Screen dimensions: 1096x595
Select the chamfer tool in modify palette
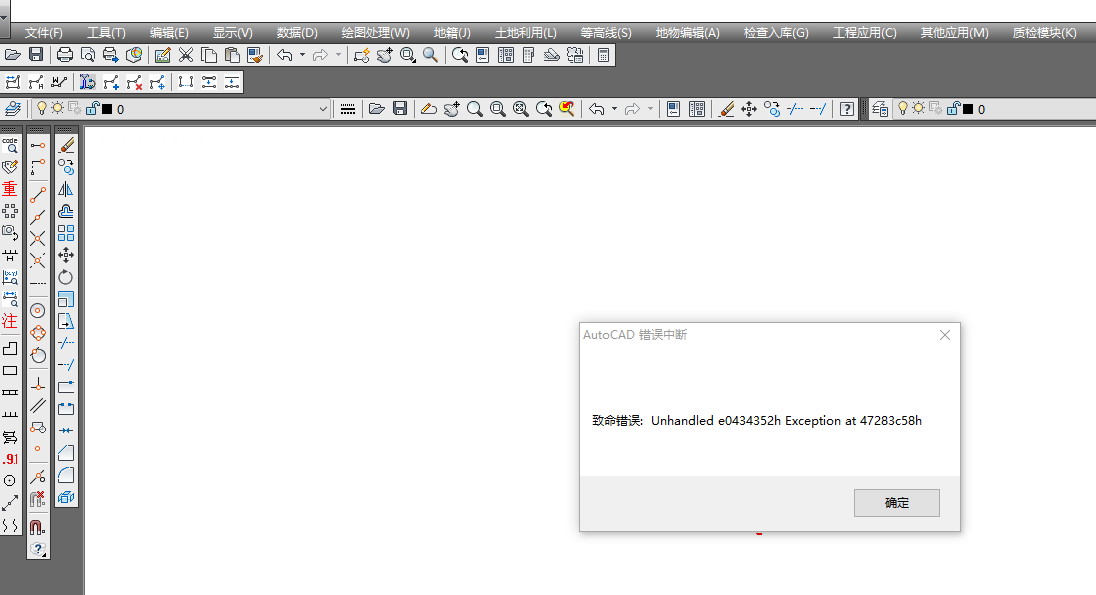pos(66,452)
